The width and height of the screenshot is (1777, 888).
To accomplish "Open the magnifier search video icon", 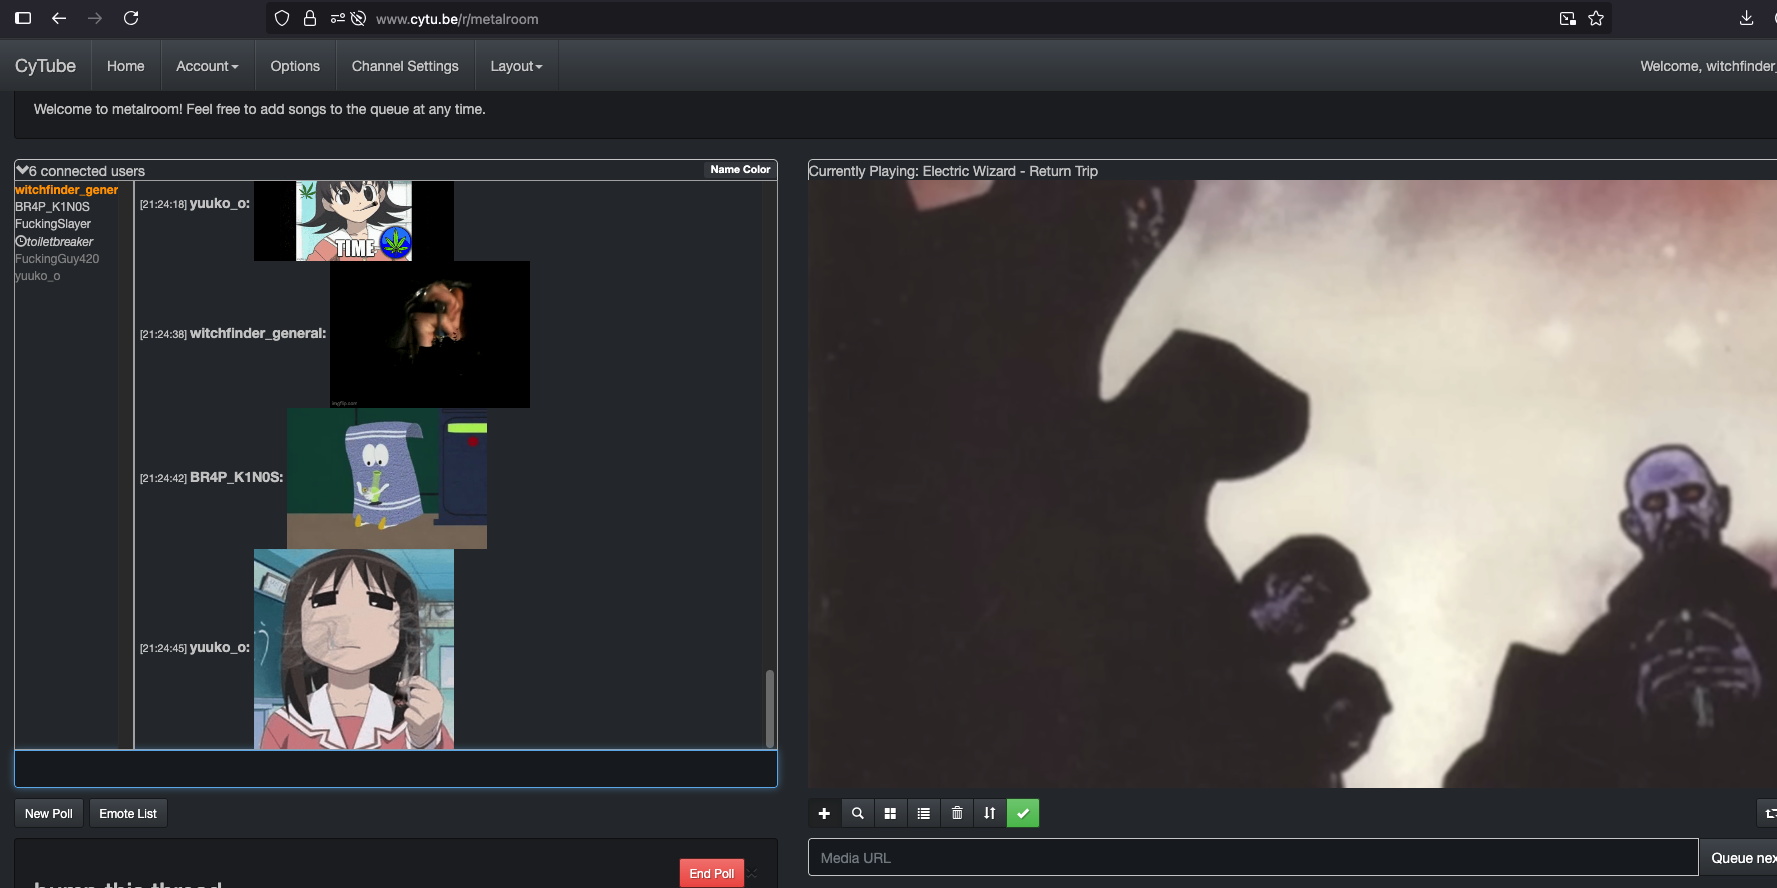I will pyautogui.click(x=857, y=813).
